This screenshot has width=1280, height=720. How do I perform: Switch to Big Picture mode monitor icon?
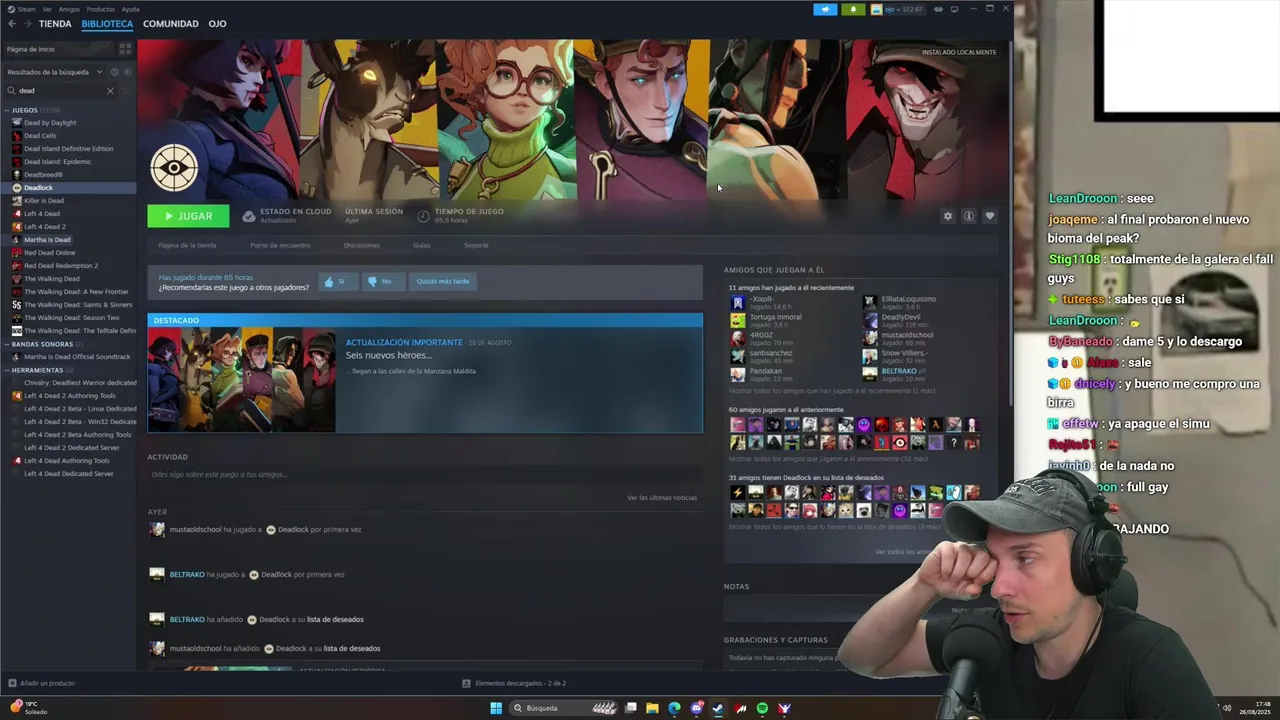(x=954, y=9)
